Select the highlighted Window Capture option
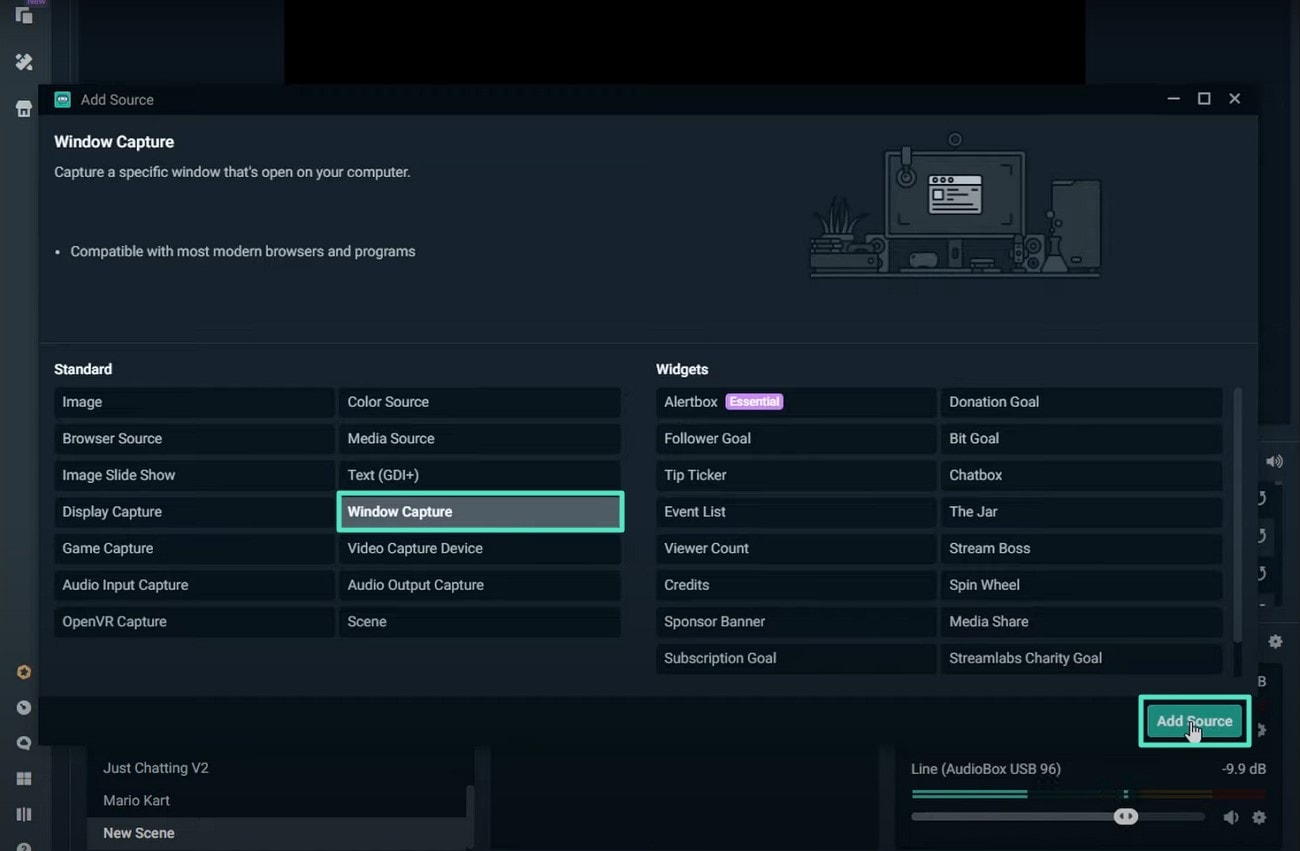Screen dimensions: 1300x851 [480, 512]
